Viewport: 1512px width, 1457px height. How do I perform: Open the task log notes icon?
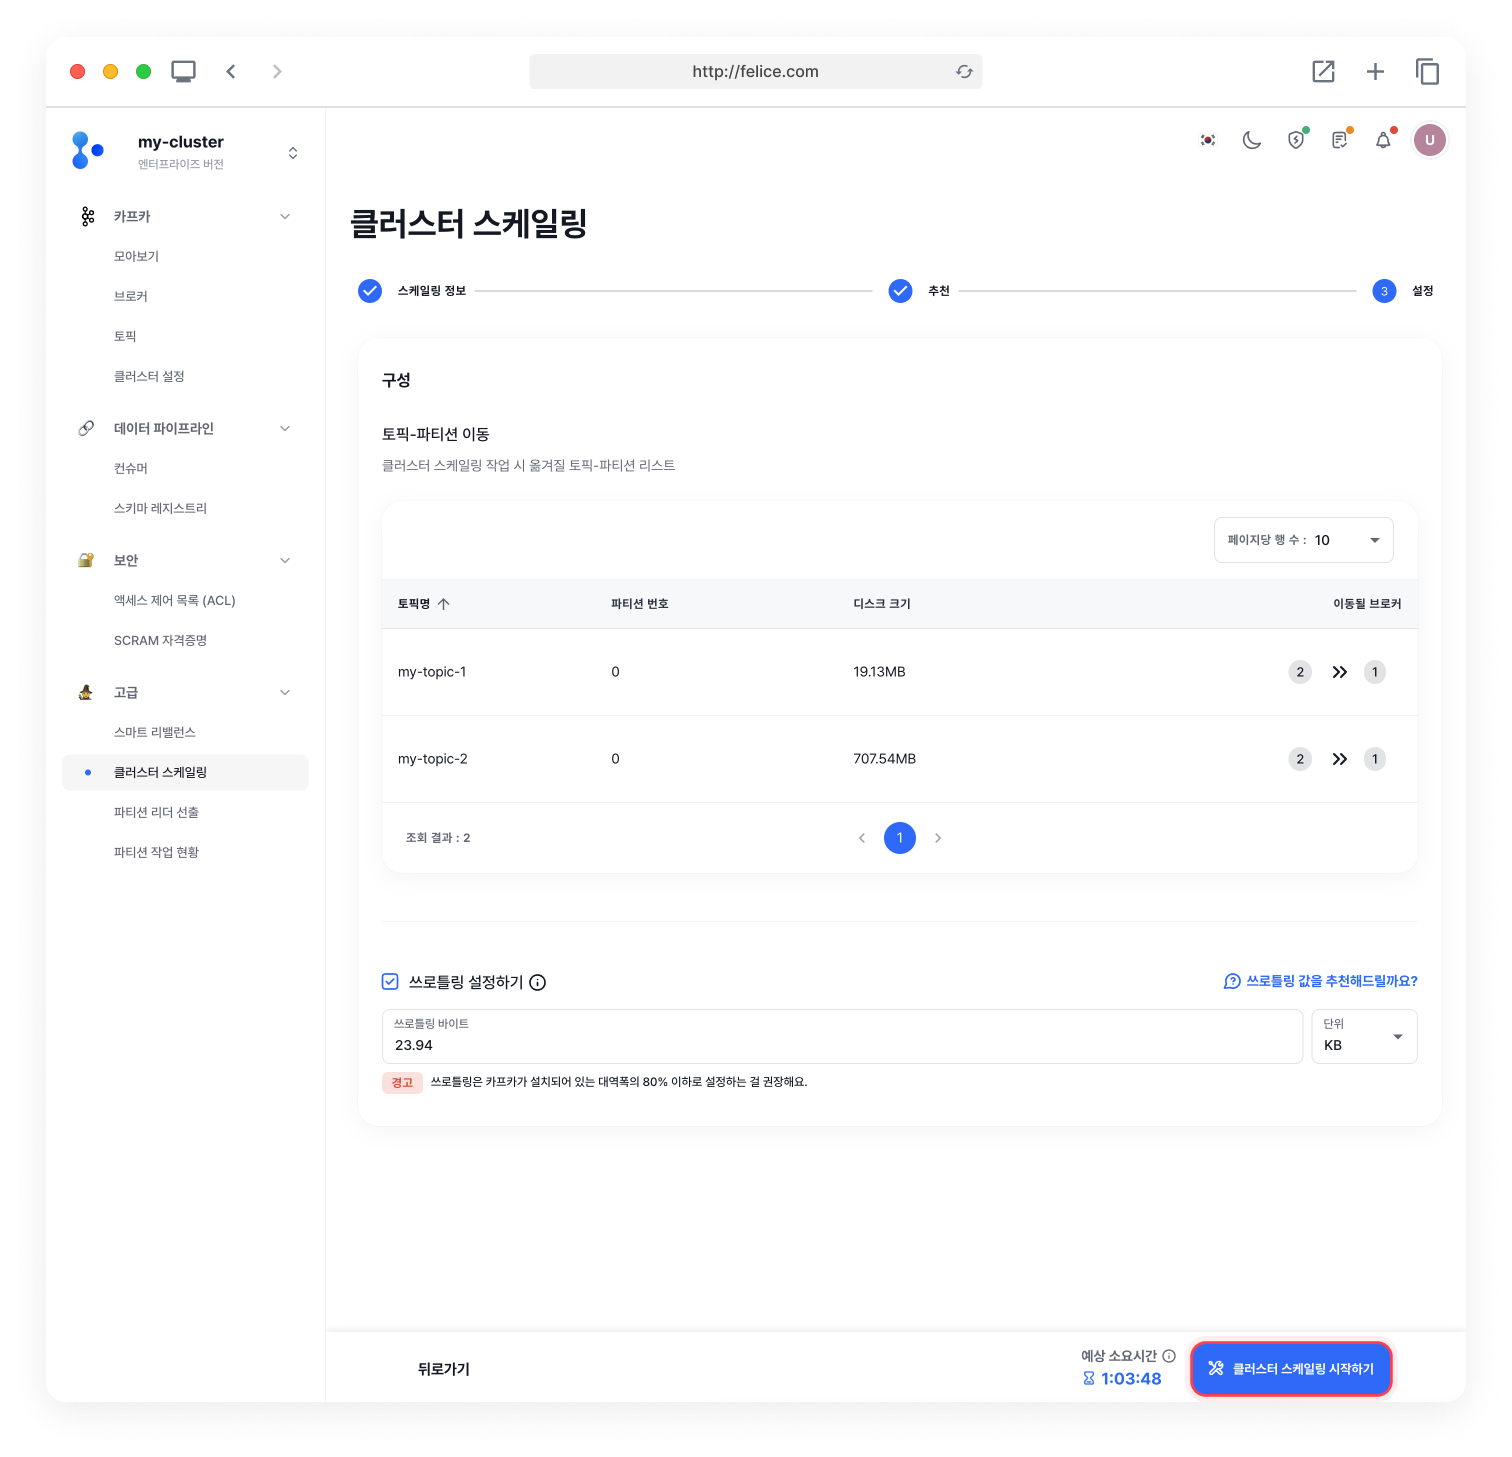1340,140
